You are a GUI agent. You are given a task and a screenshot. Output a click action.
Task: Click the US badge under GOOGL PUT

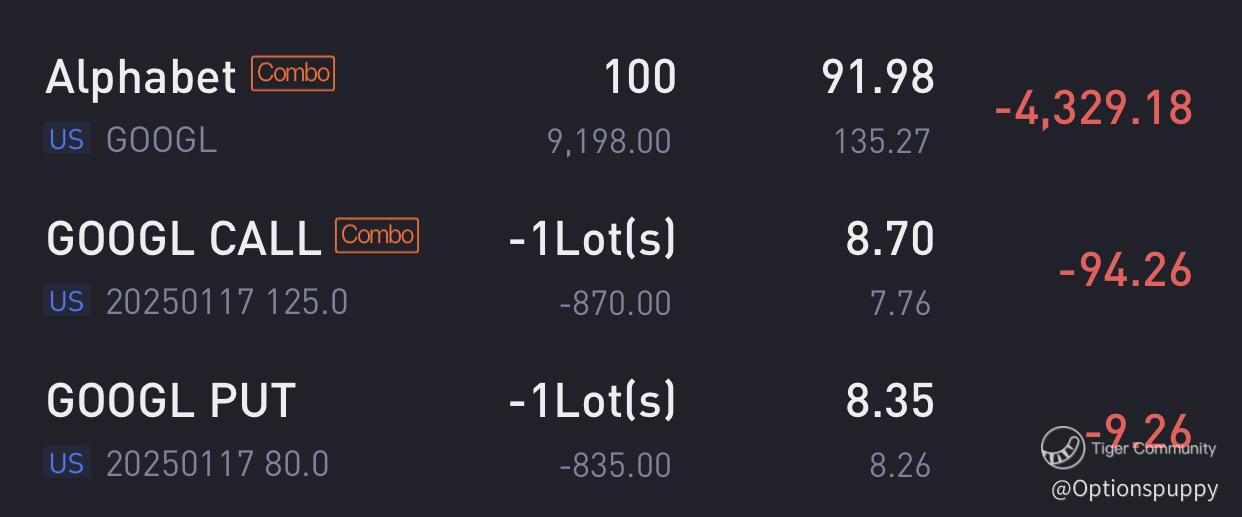66,463
